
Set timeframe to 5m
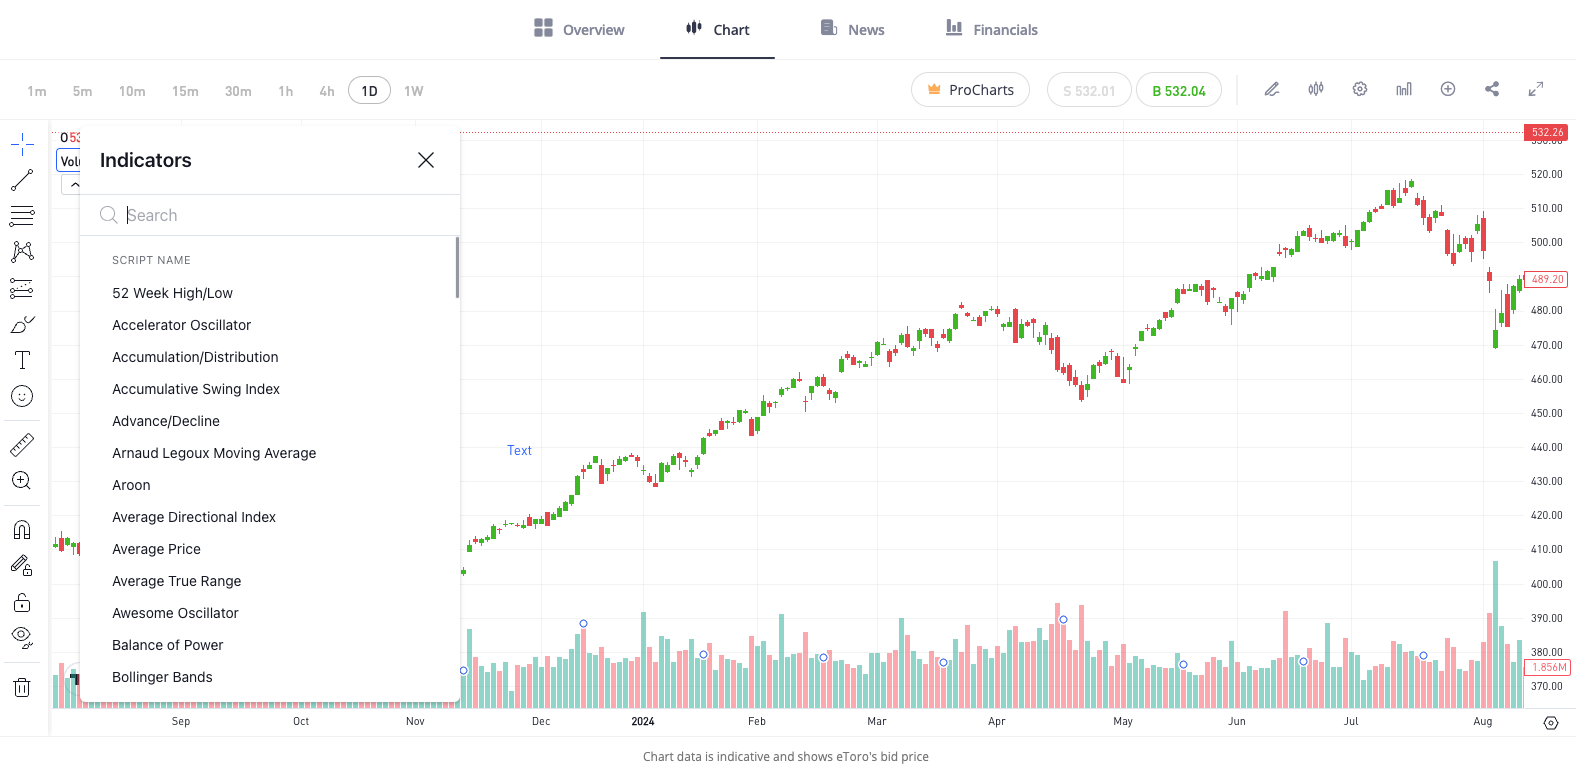tap(83, 91)
